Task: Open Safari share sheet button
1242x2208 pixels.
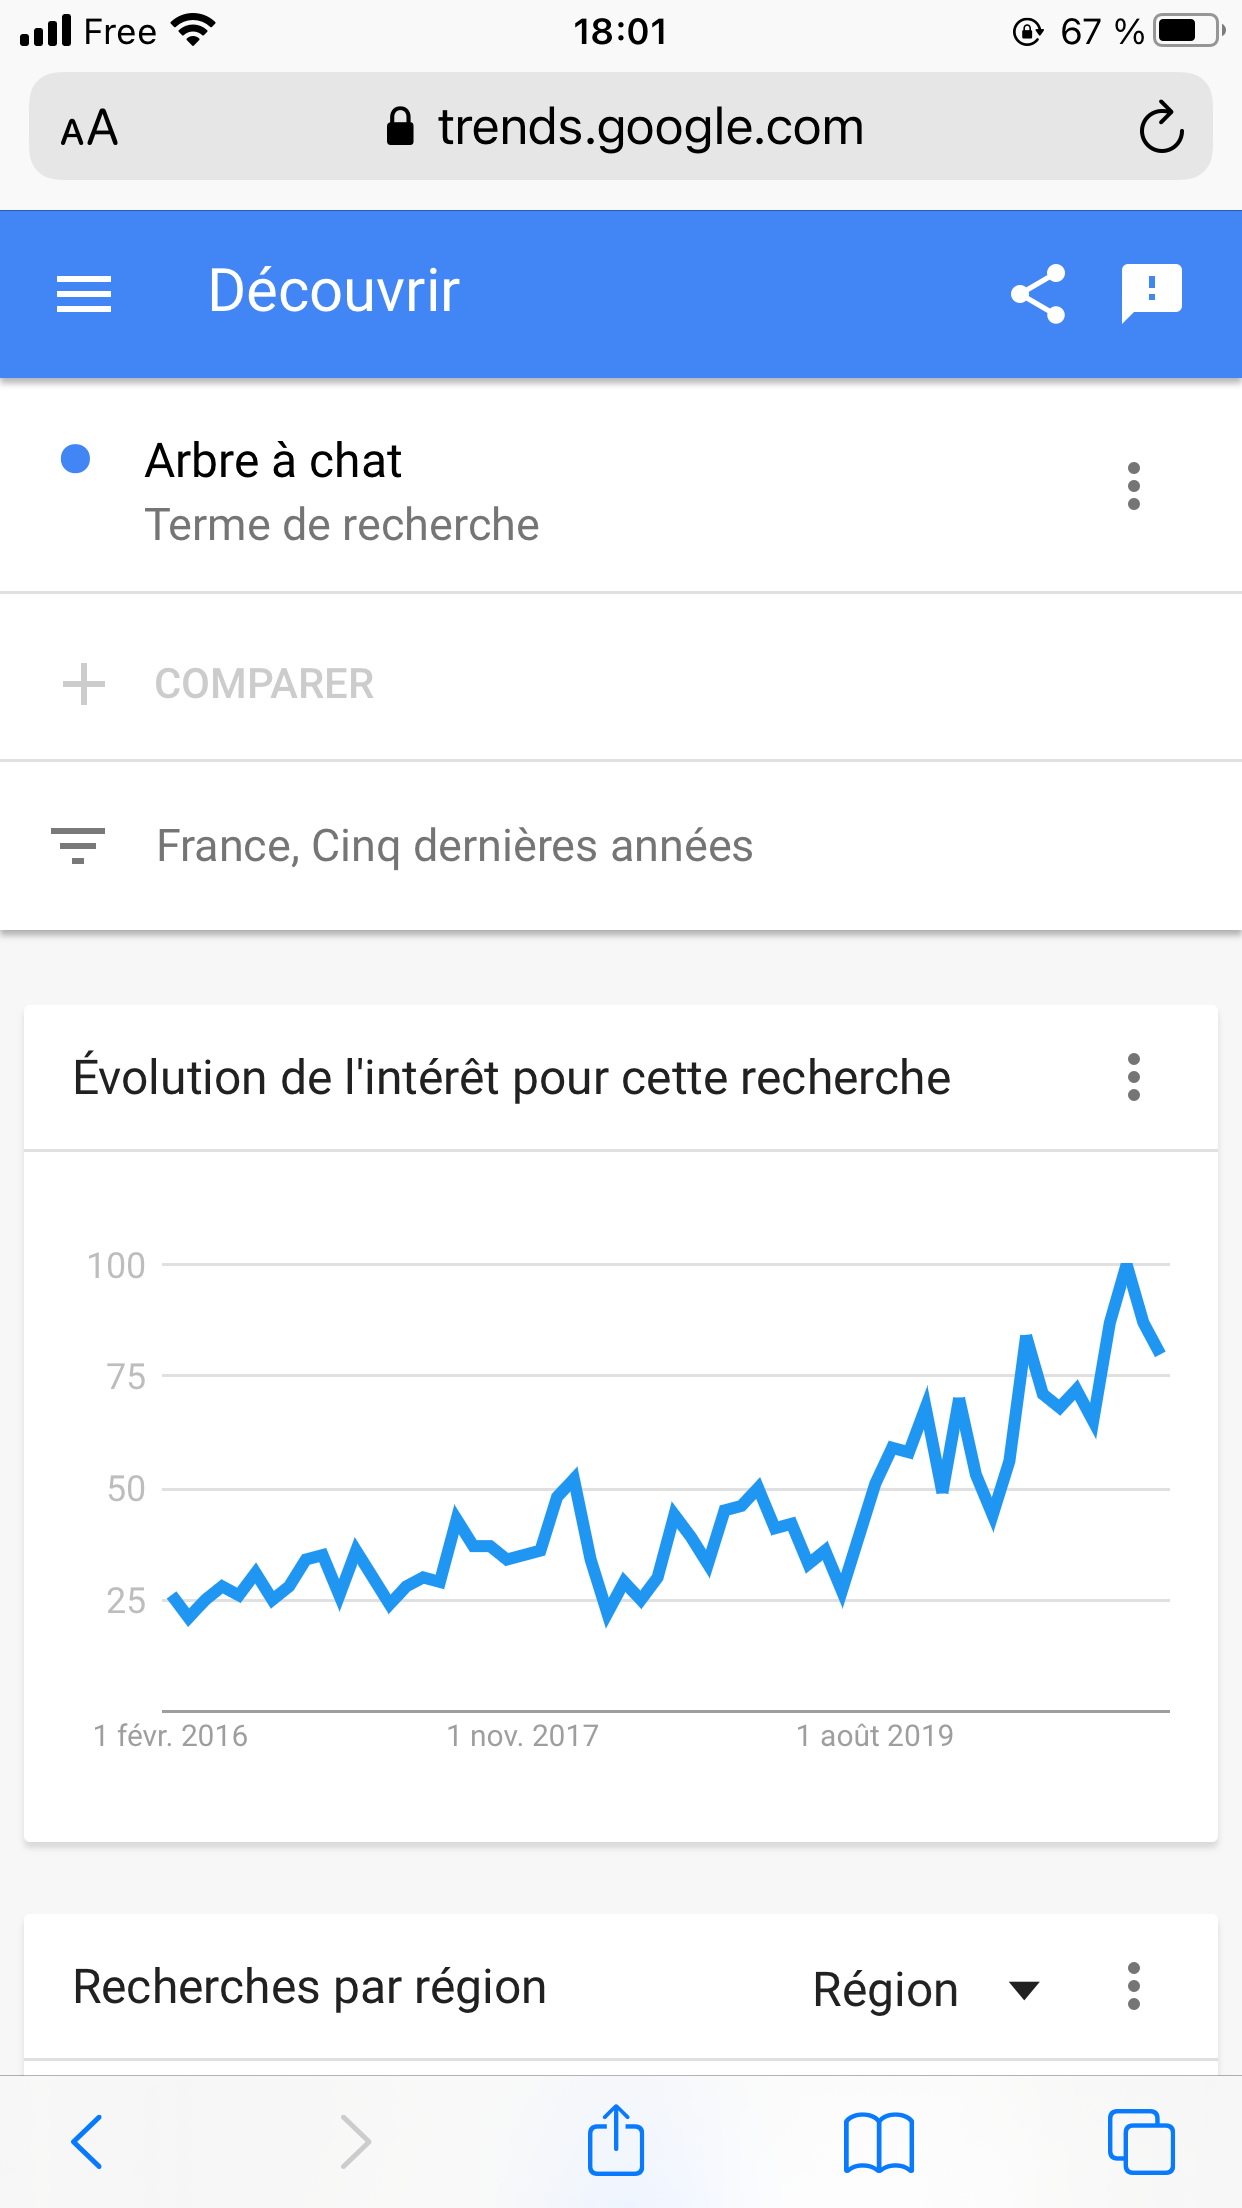Action: point(616,2141)
